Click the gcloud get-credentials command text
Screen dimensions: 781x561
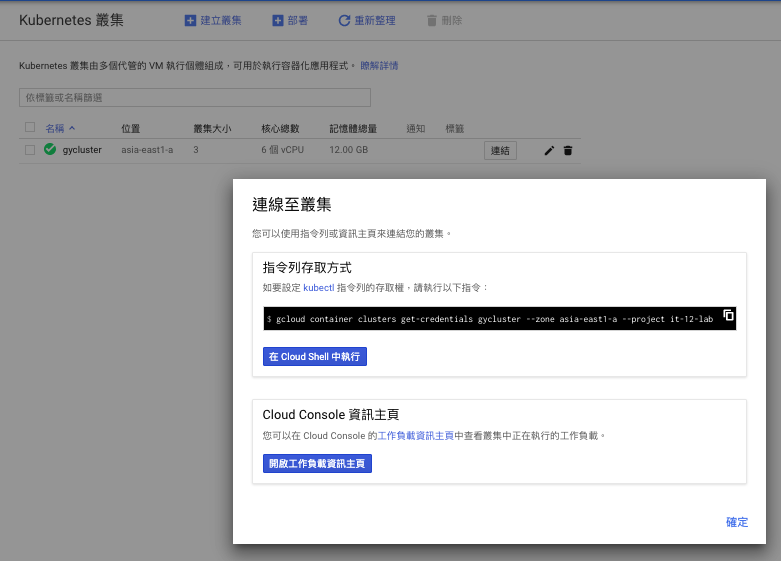click(x=494, y=319)
